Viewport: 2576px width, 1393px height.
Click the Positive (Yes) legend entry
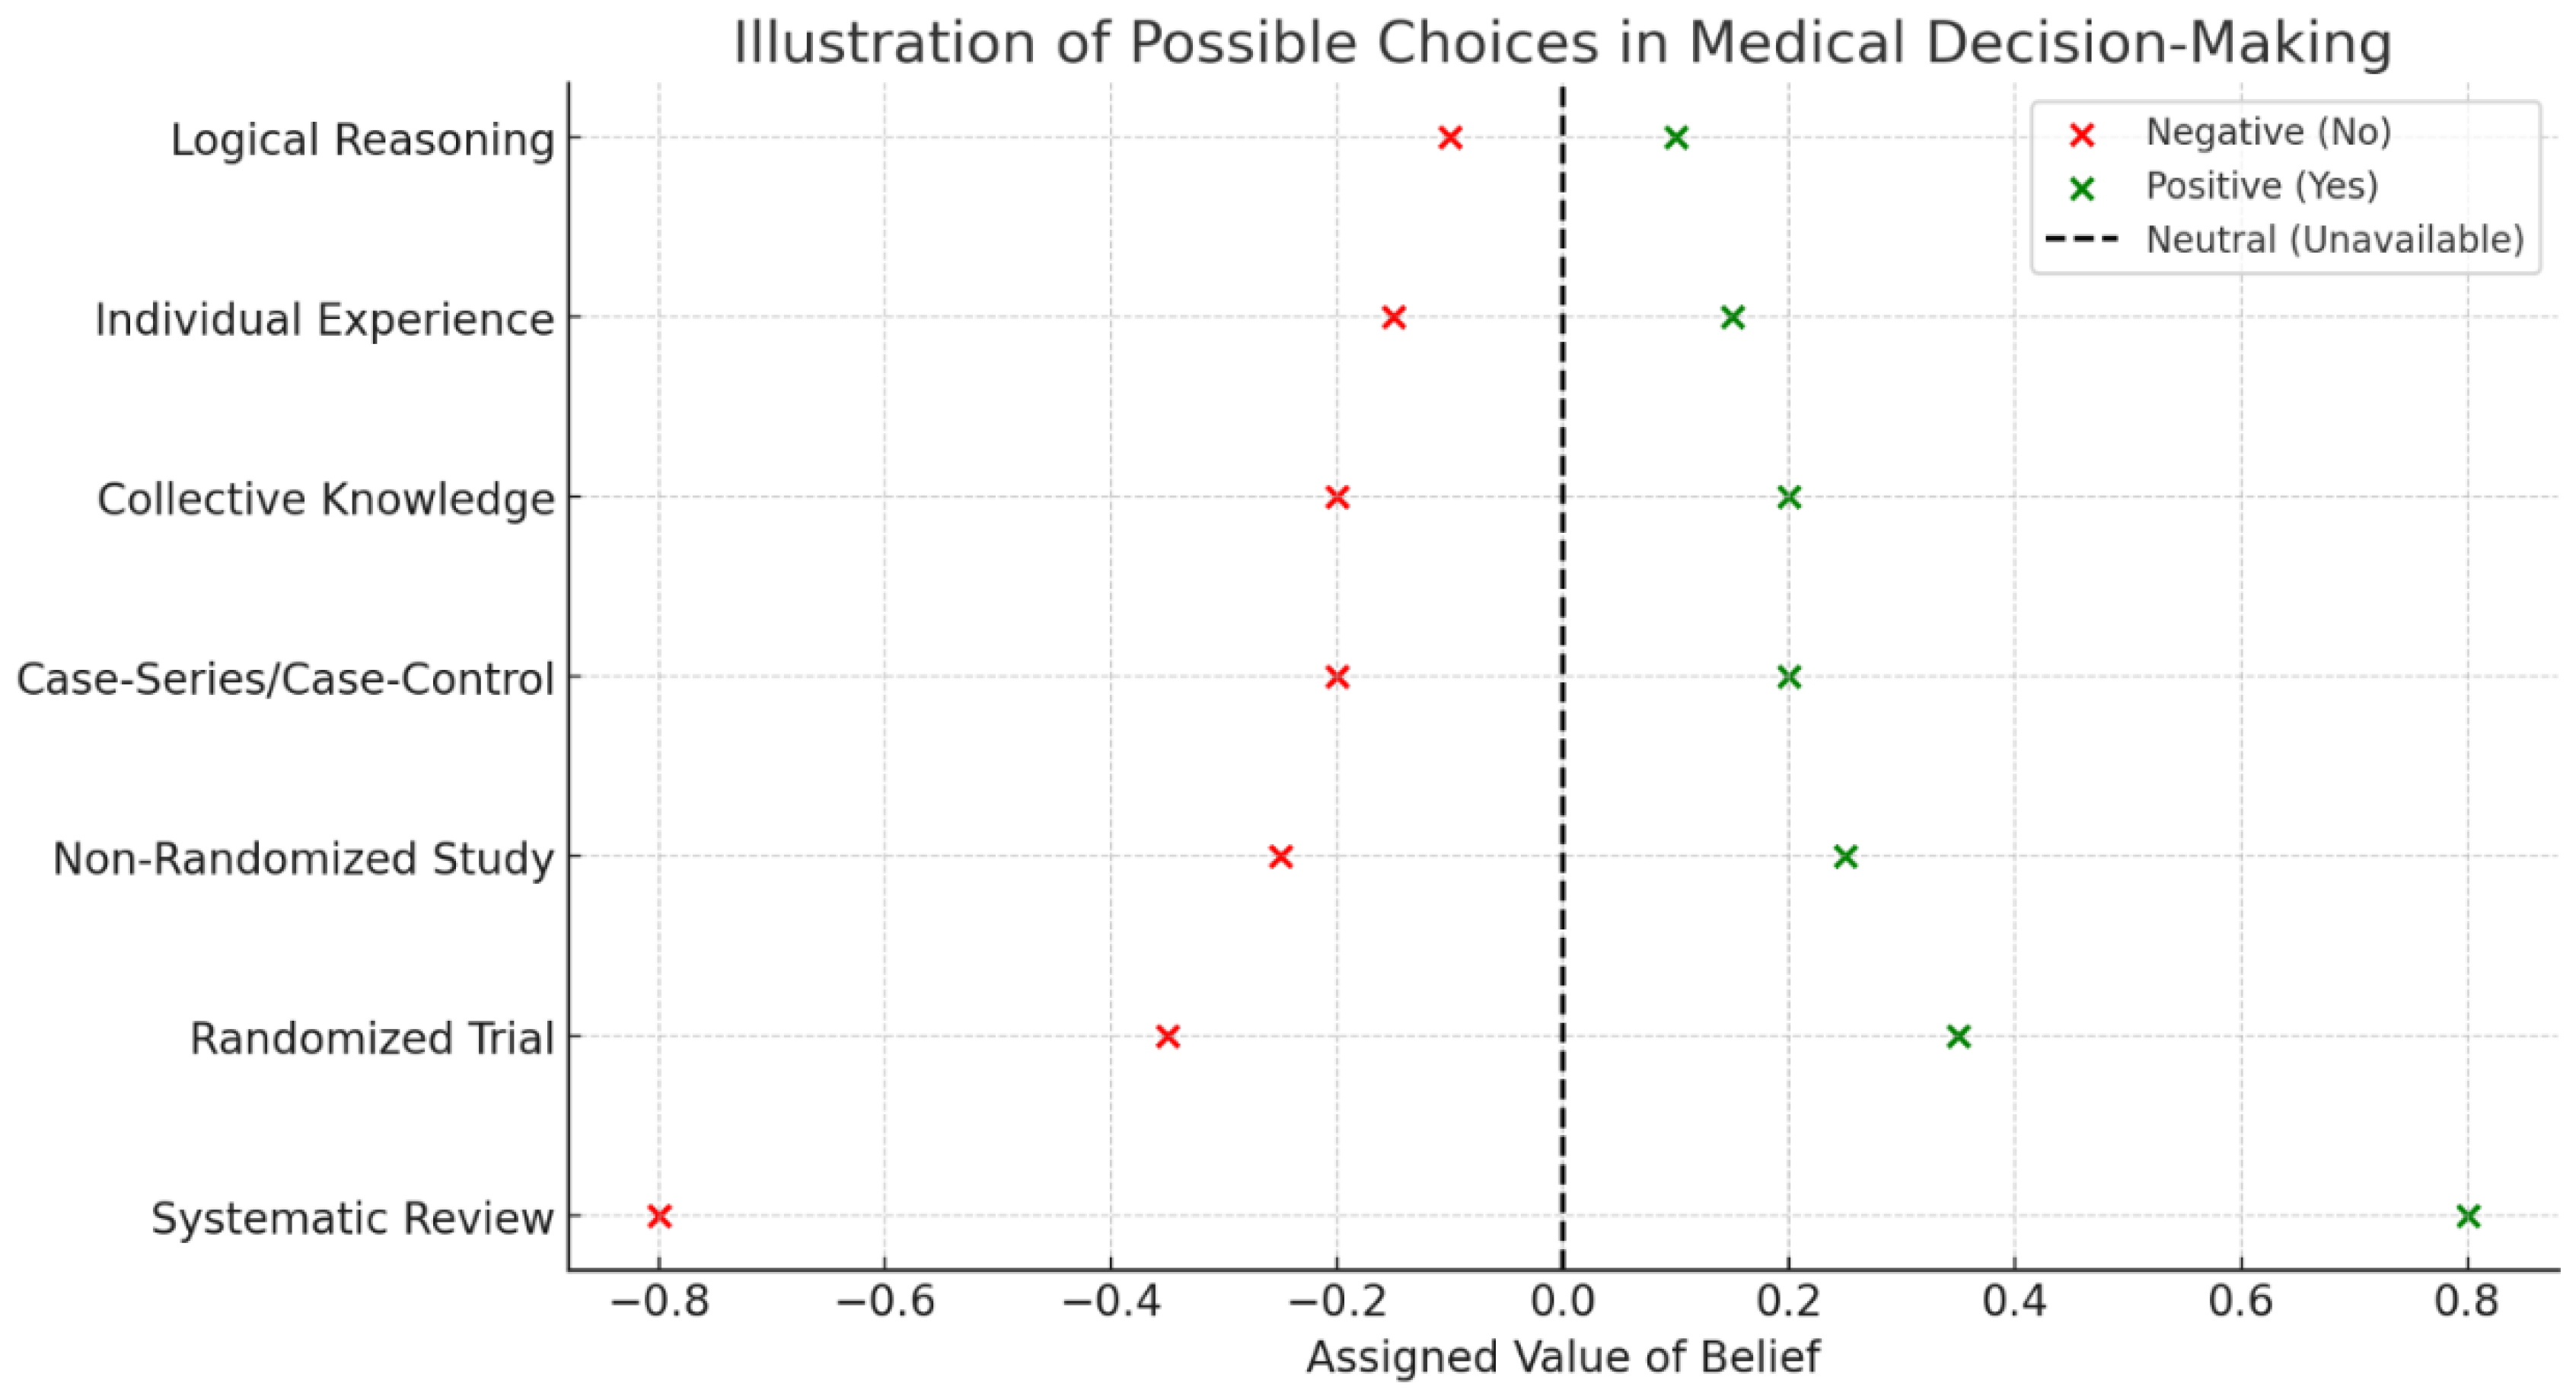2261,186
